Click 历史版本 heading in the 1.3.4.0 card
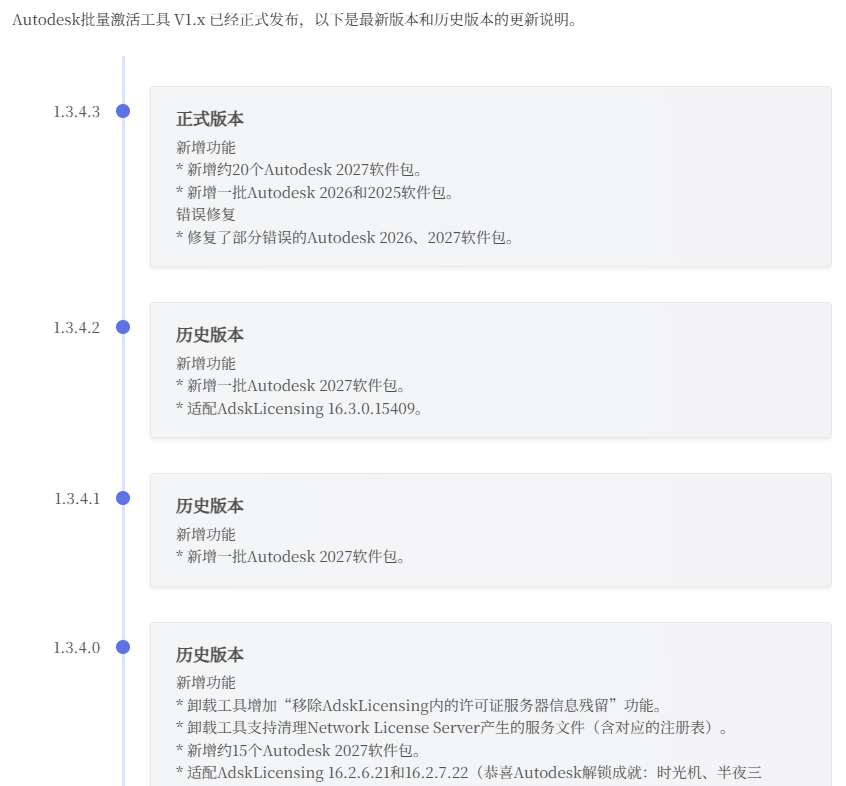846x786 pixels. [210, 654]
